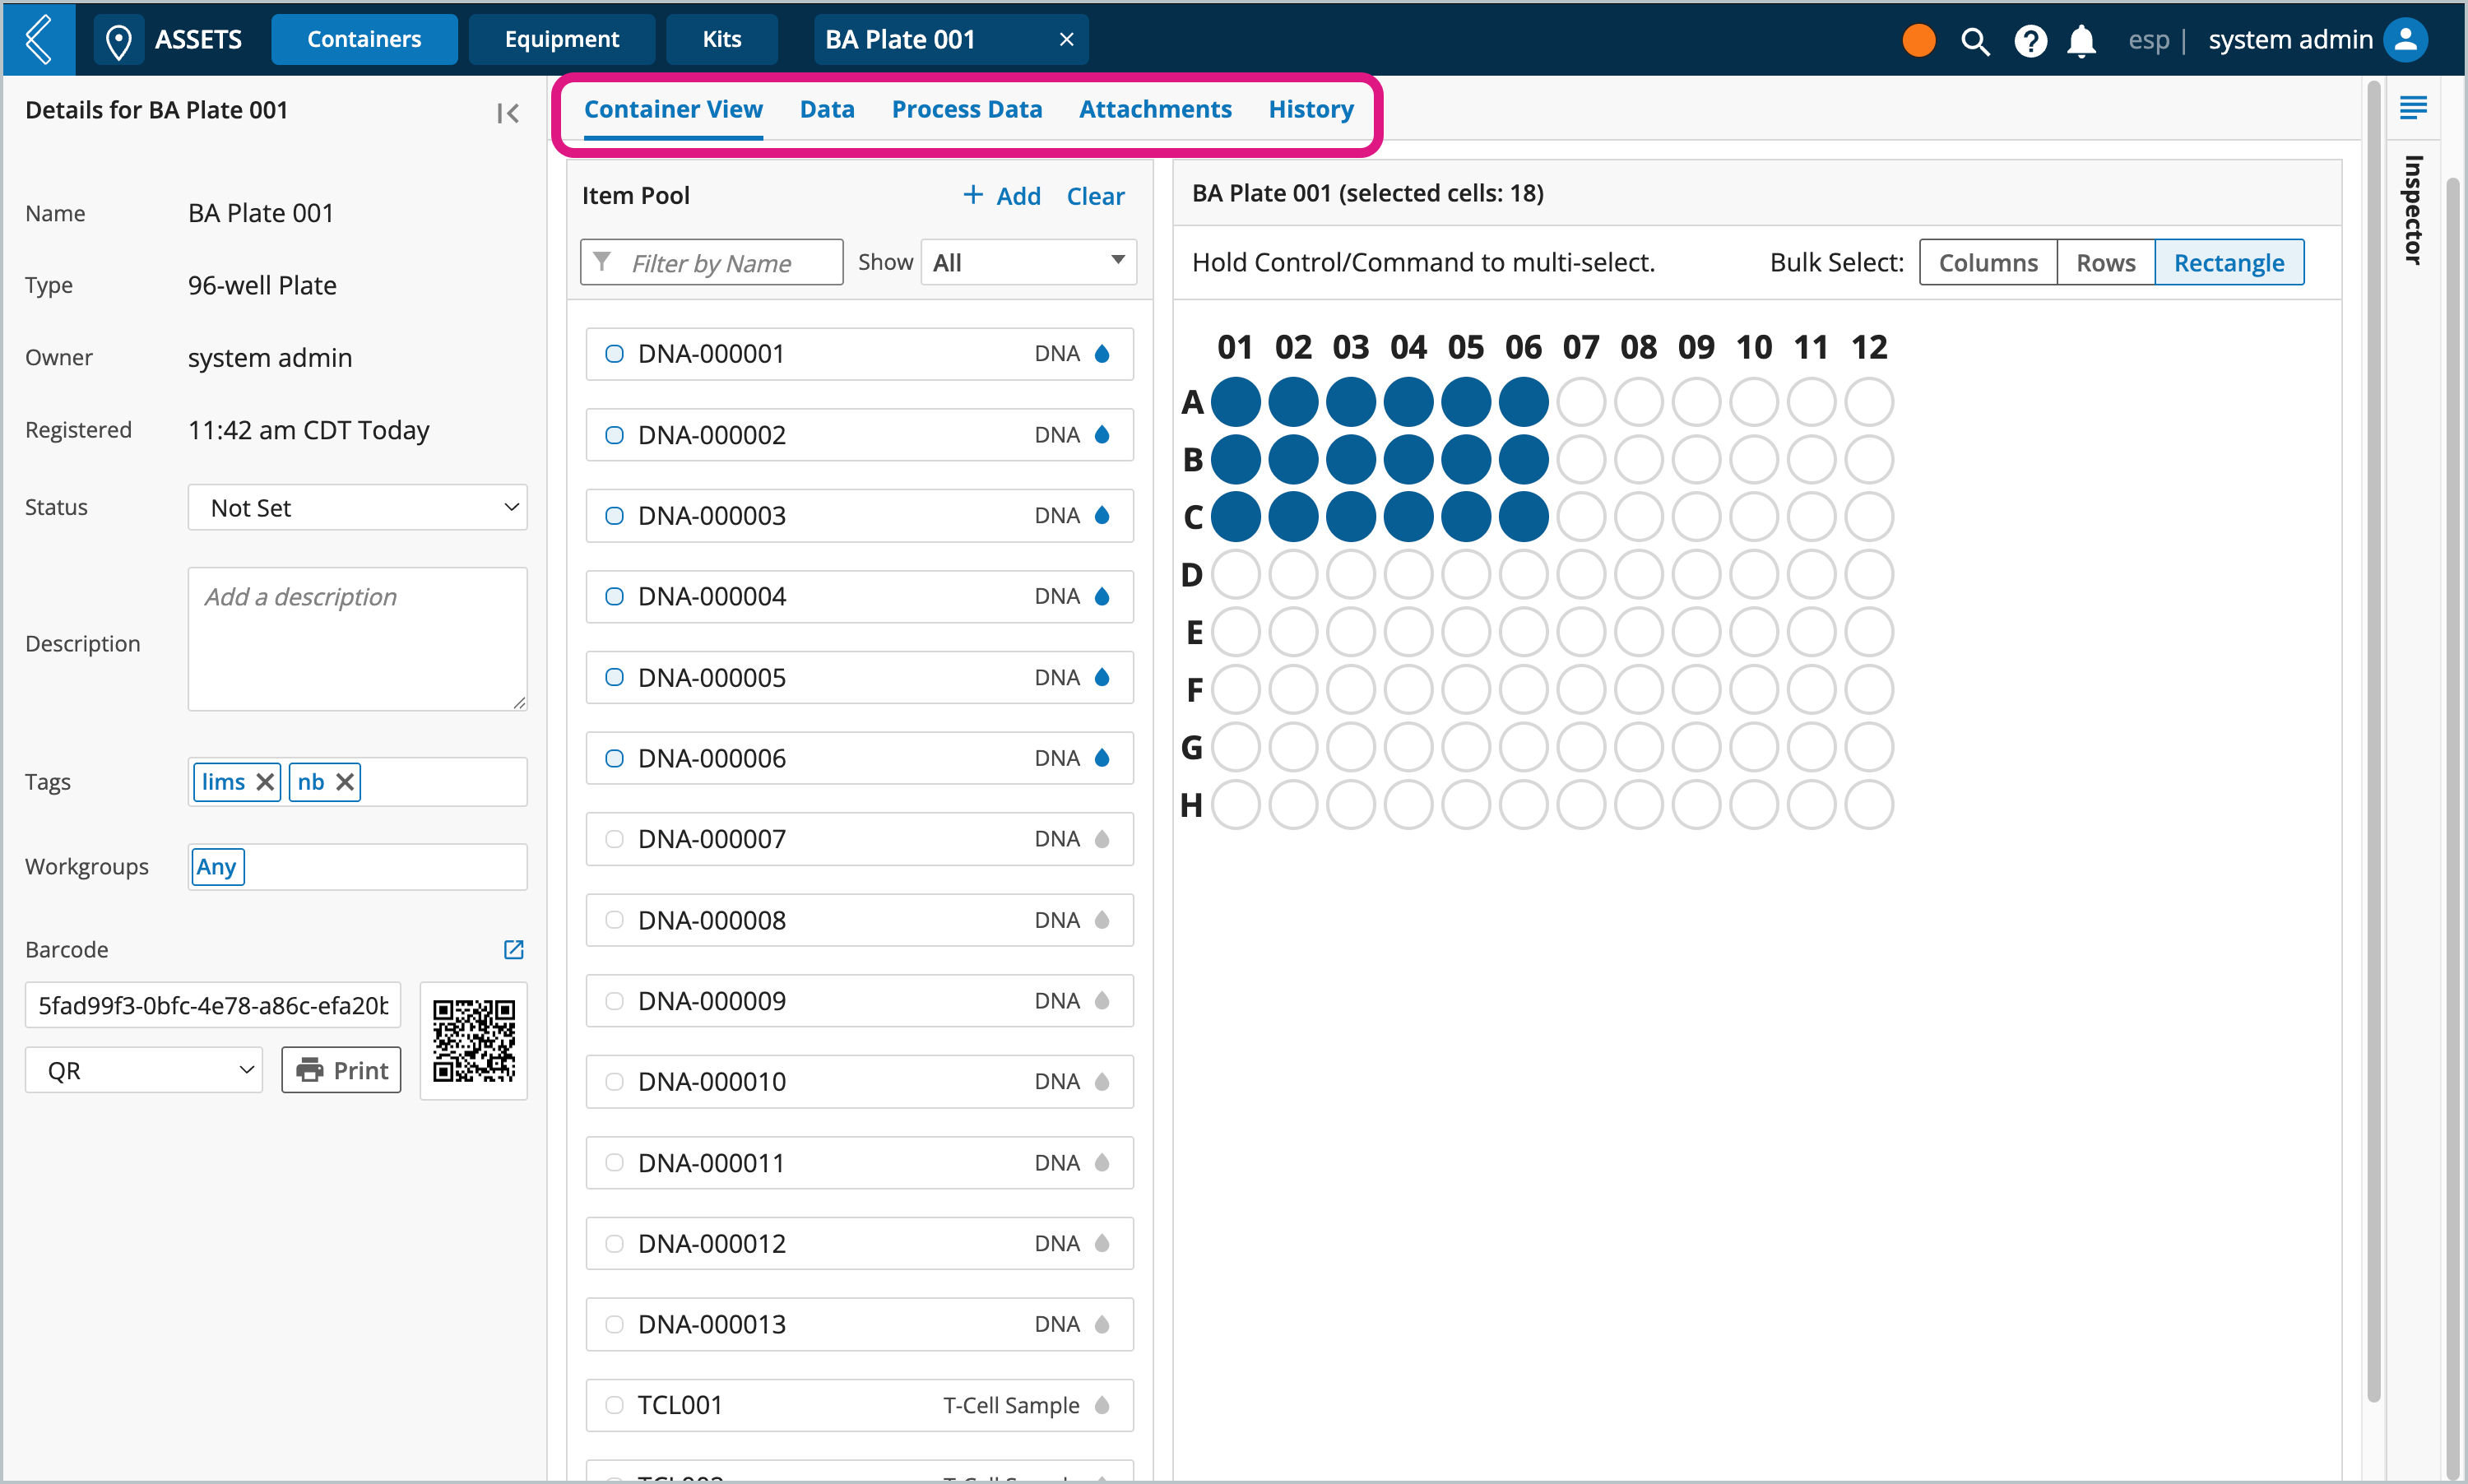
Task: Go to the Kits section
Action: click(x=721, y=39)
